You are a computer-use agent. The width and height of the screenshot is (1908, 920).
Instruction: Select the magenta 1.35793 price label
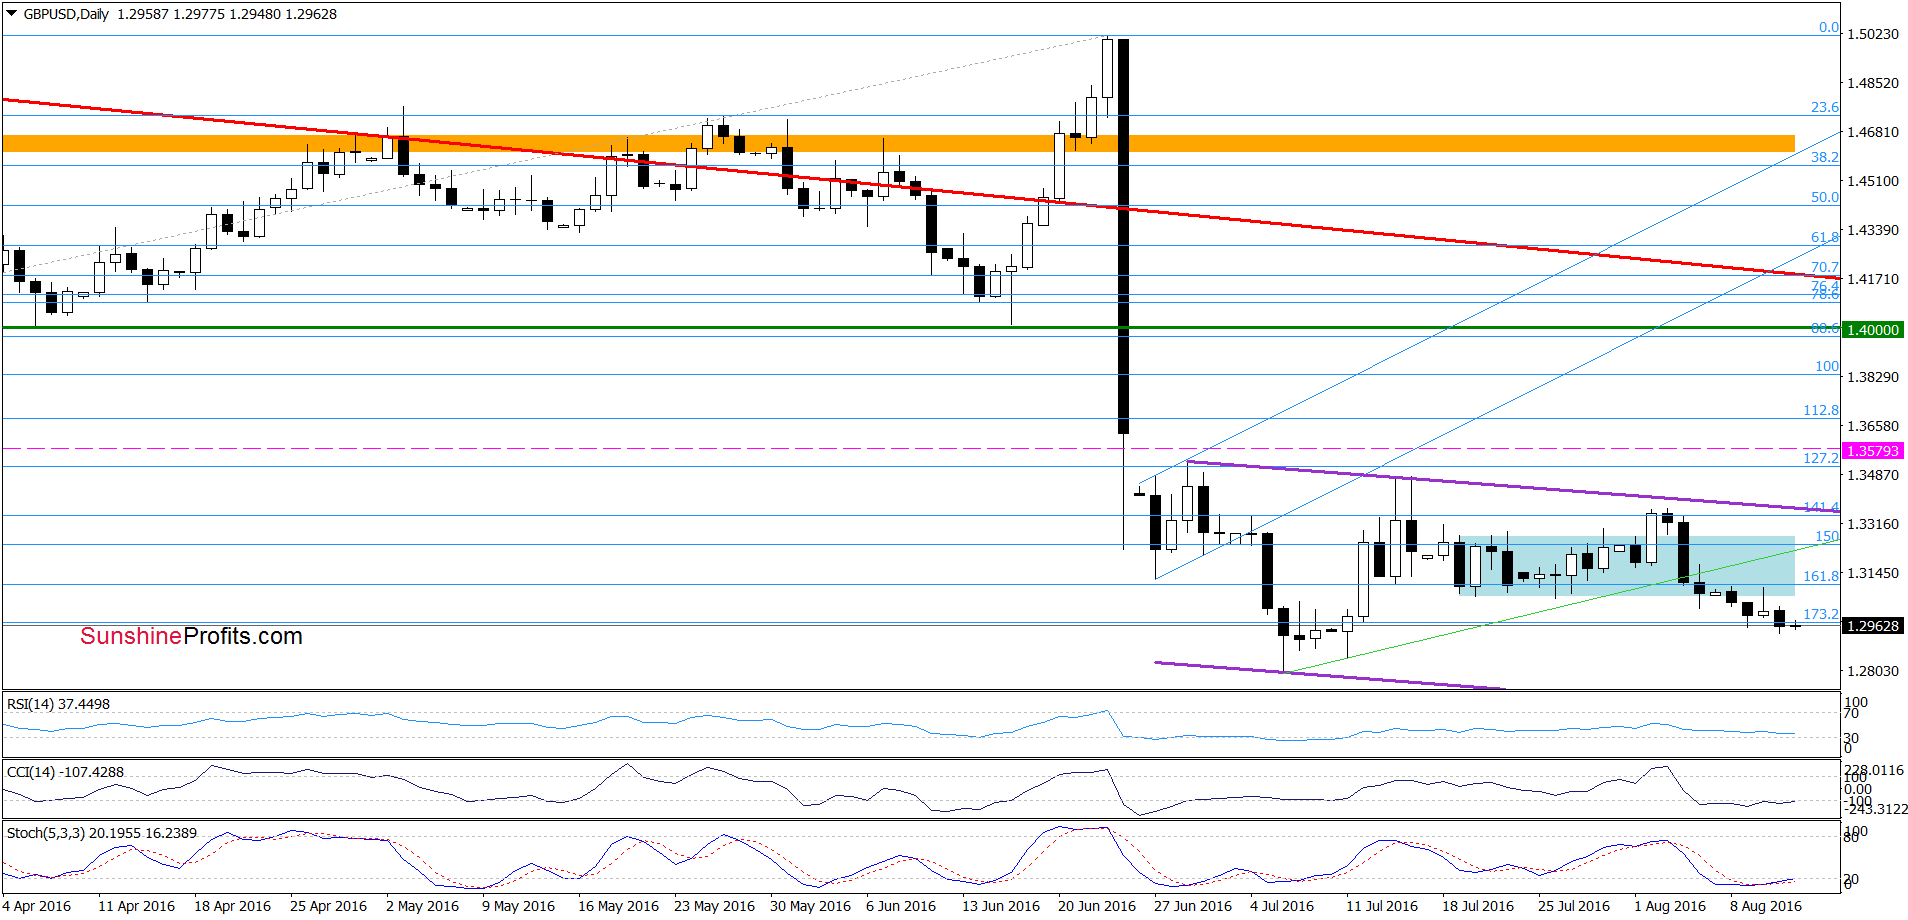pyautogui.click(x=1873, y=451)
